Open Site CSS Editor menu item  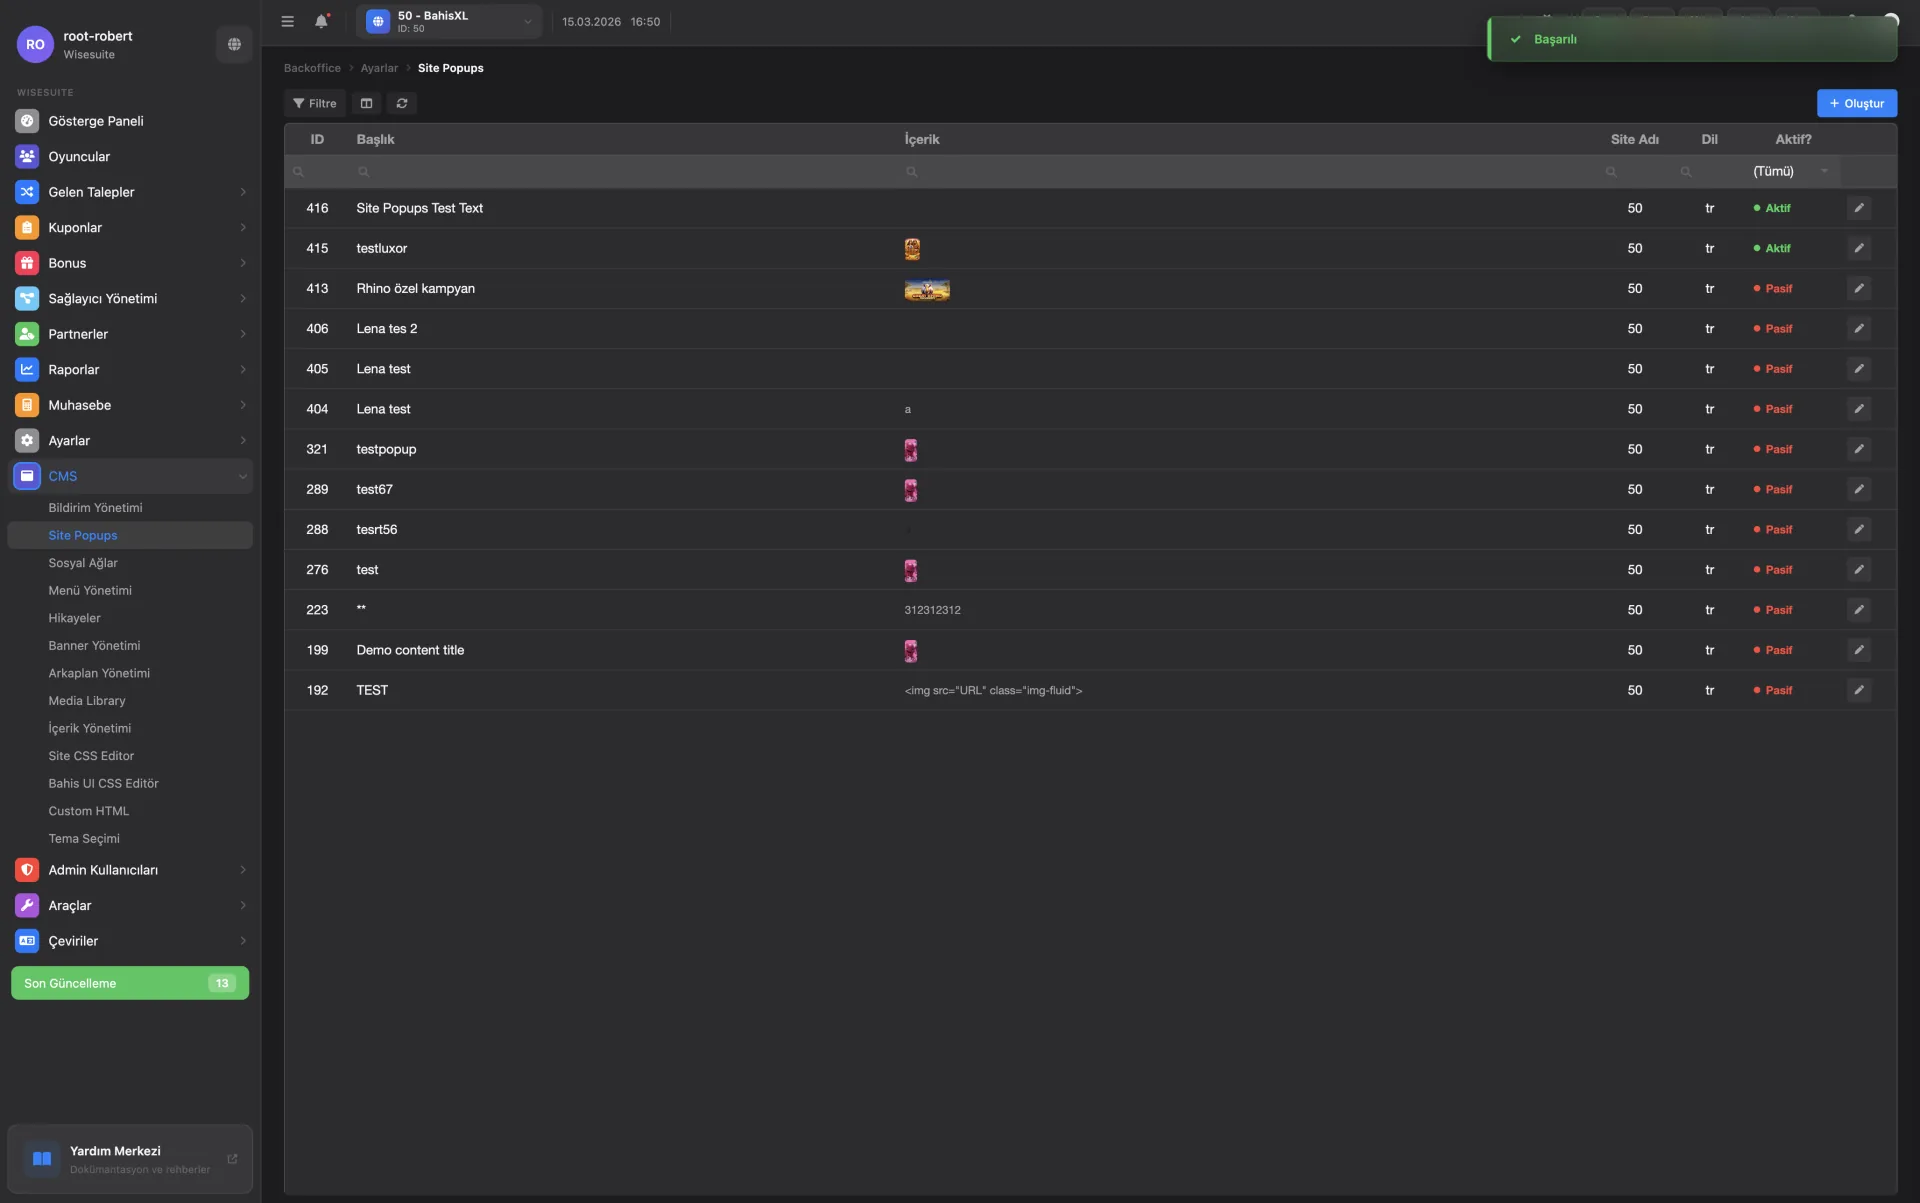coord(91,756)
